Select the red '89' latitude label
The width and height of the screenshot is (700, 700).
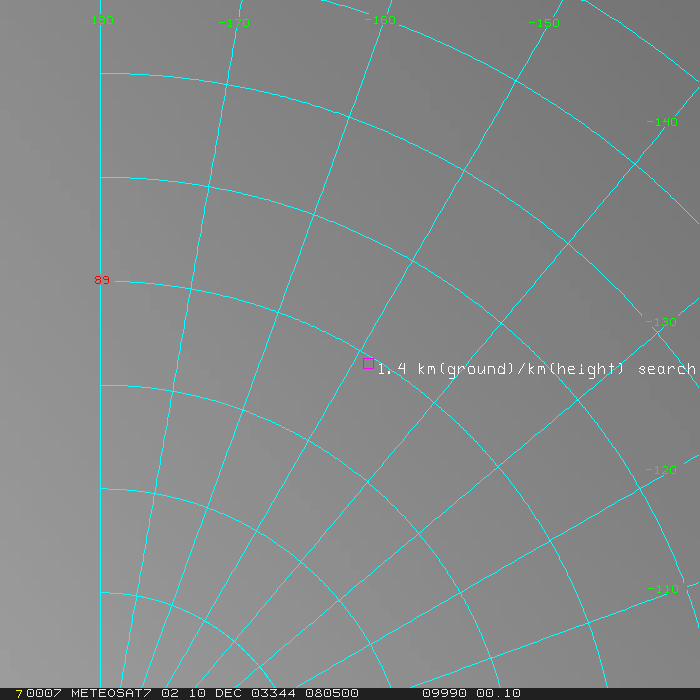102,280
